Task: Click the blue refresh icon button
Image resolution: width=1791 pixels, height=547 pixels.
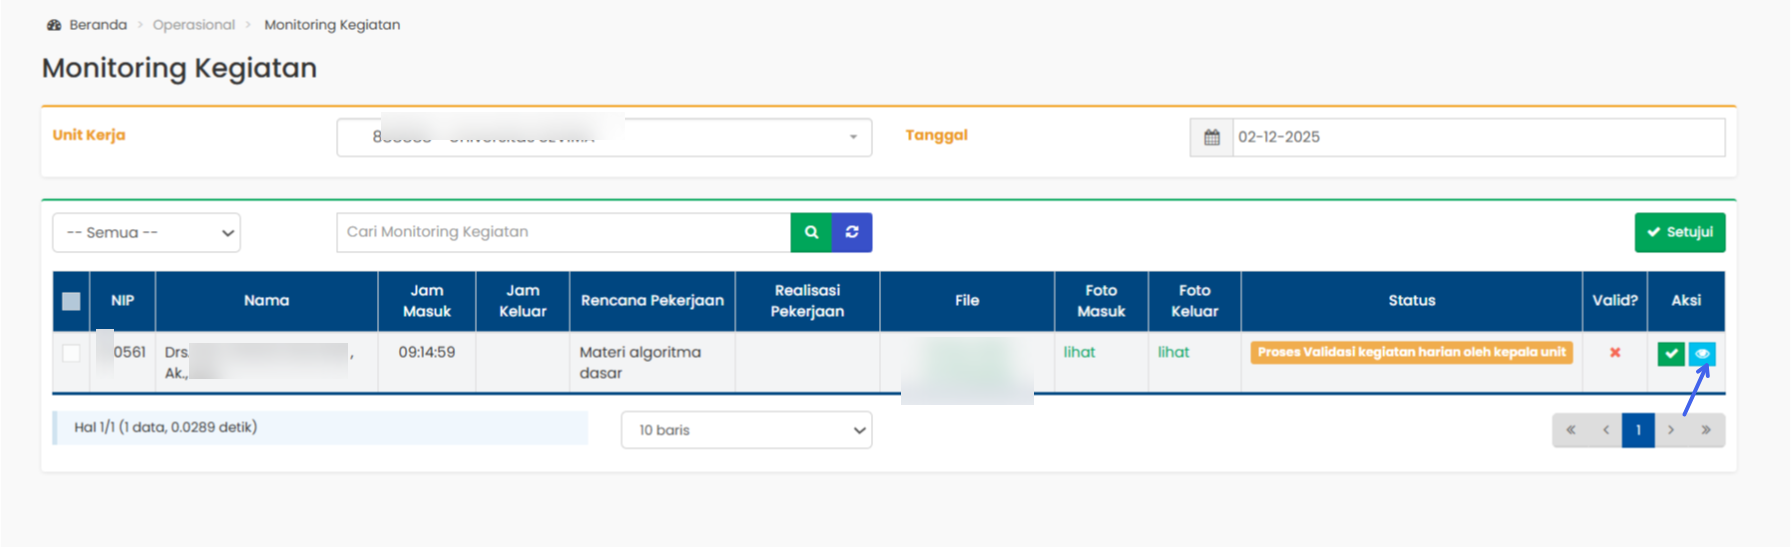Action: 852,232
